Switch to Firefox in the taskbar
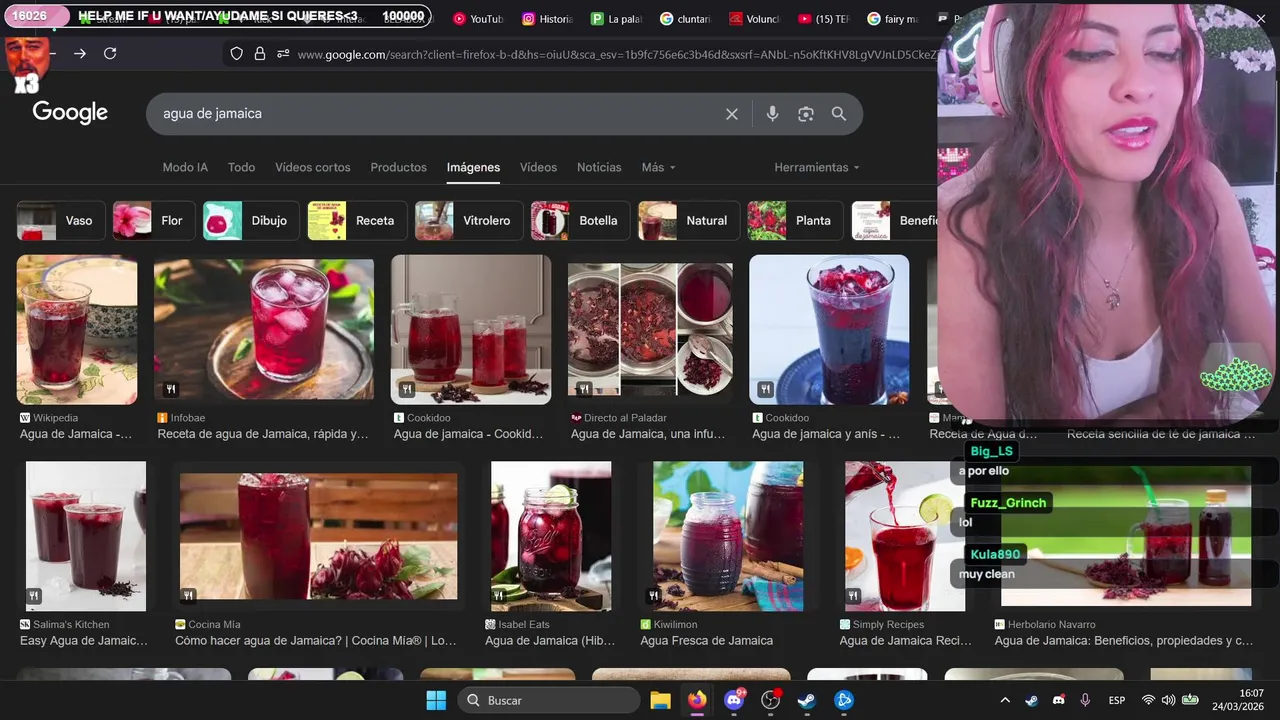 pos(697,700)
